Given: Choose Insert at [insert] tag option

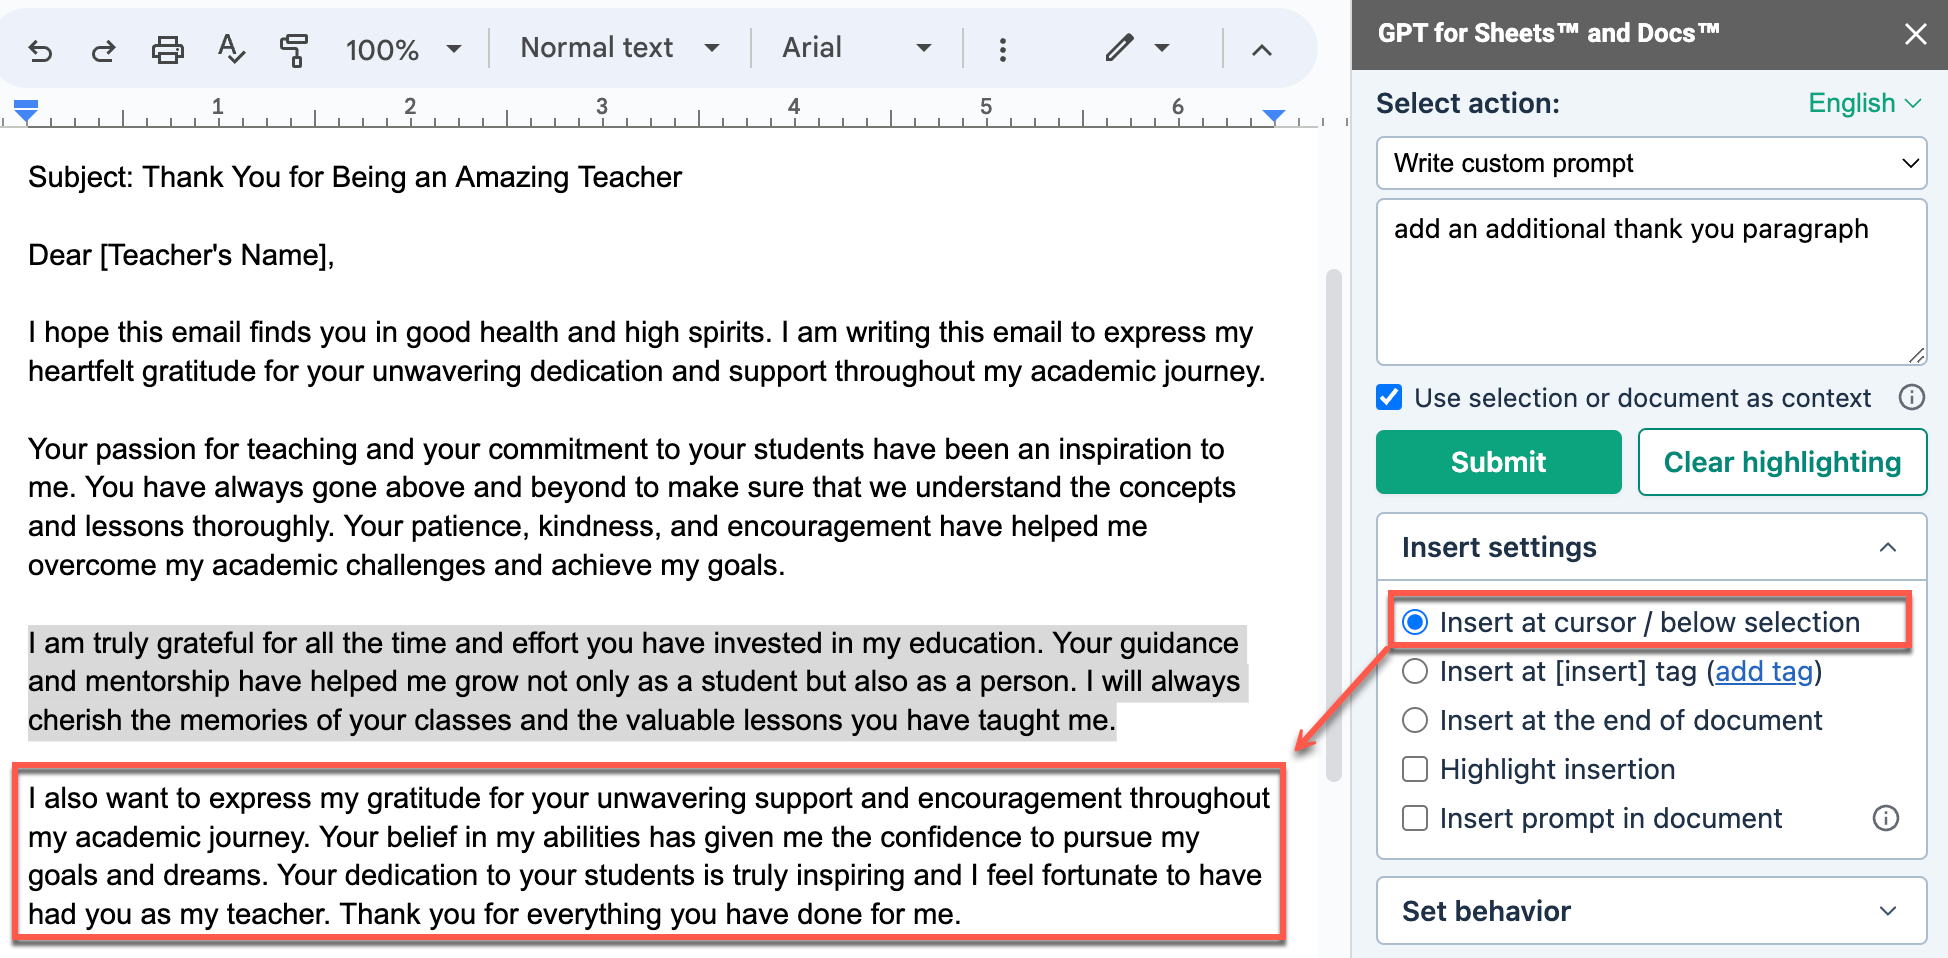Looking at the screenshot, I should 1415,671.
